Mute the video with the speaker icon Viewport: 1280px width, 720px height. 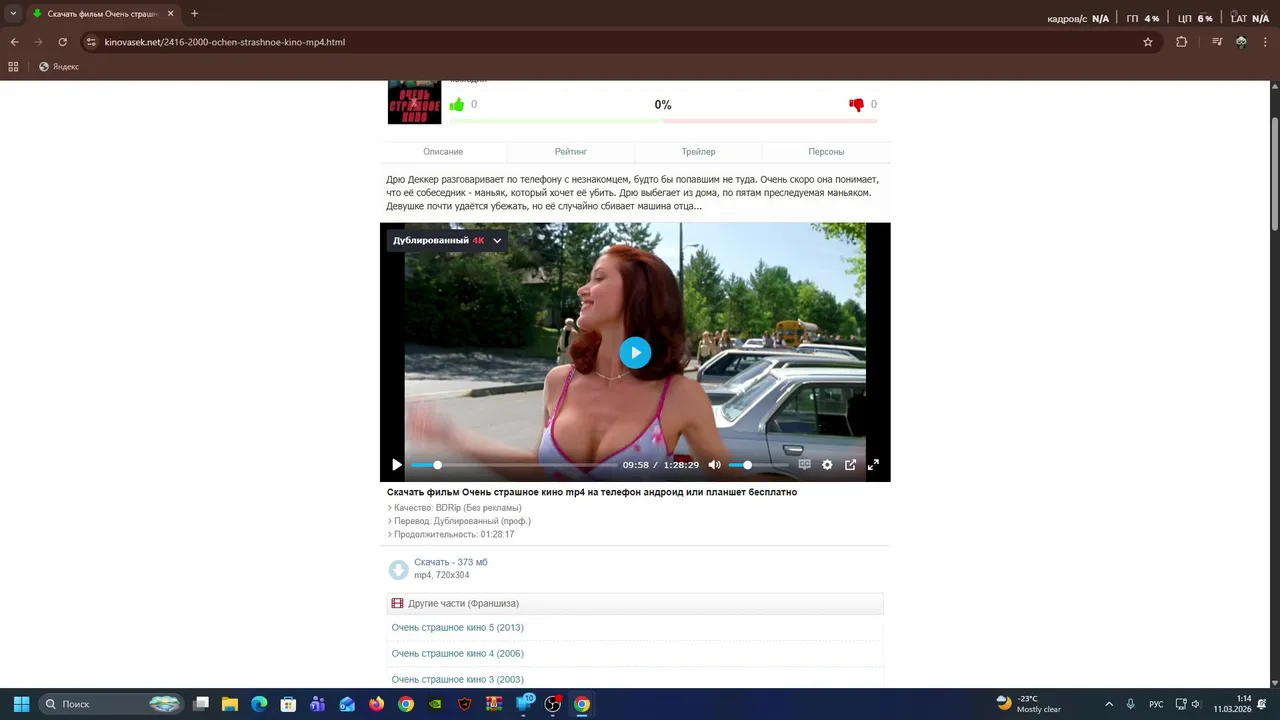714,465
